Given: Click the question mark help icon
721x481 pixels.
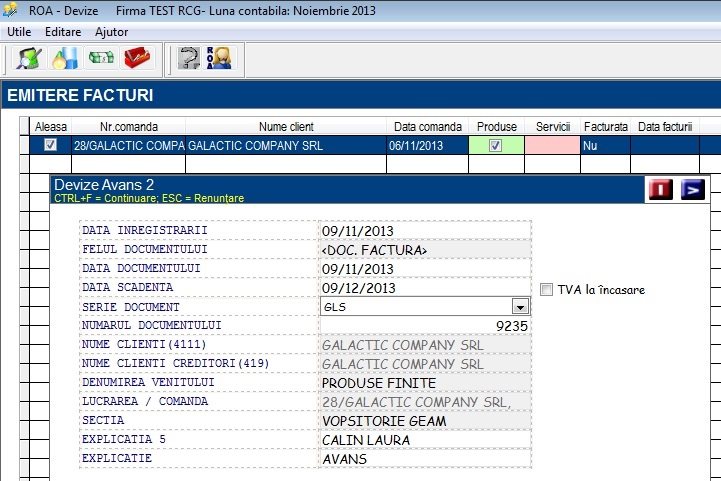Looking at the screenshot, I should [189, 58].
